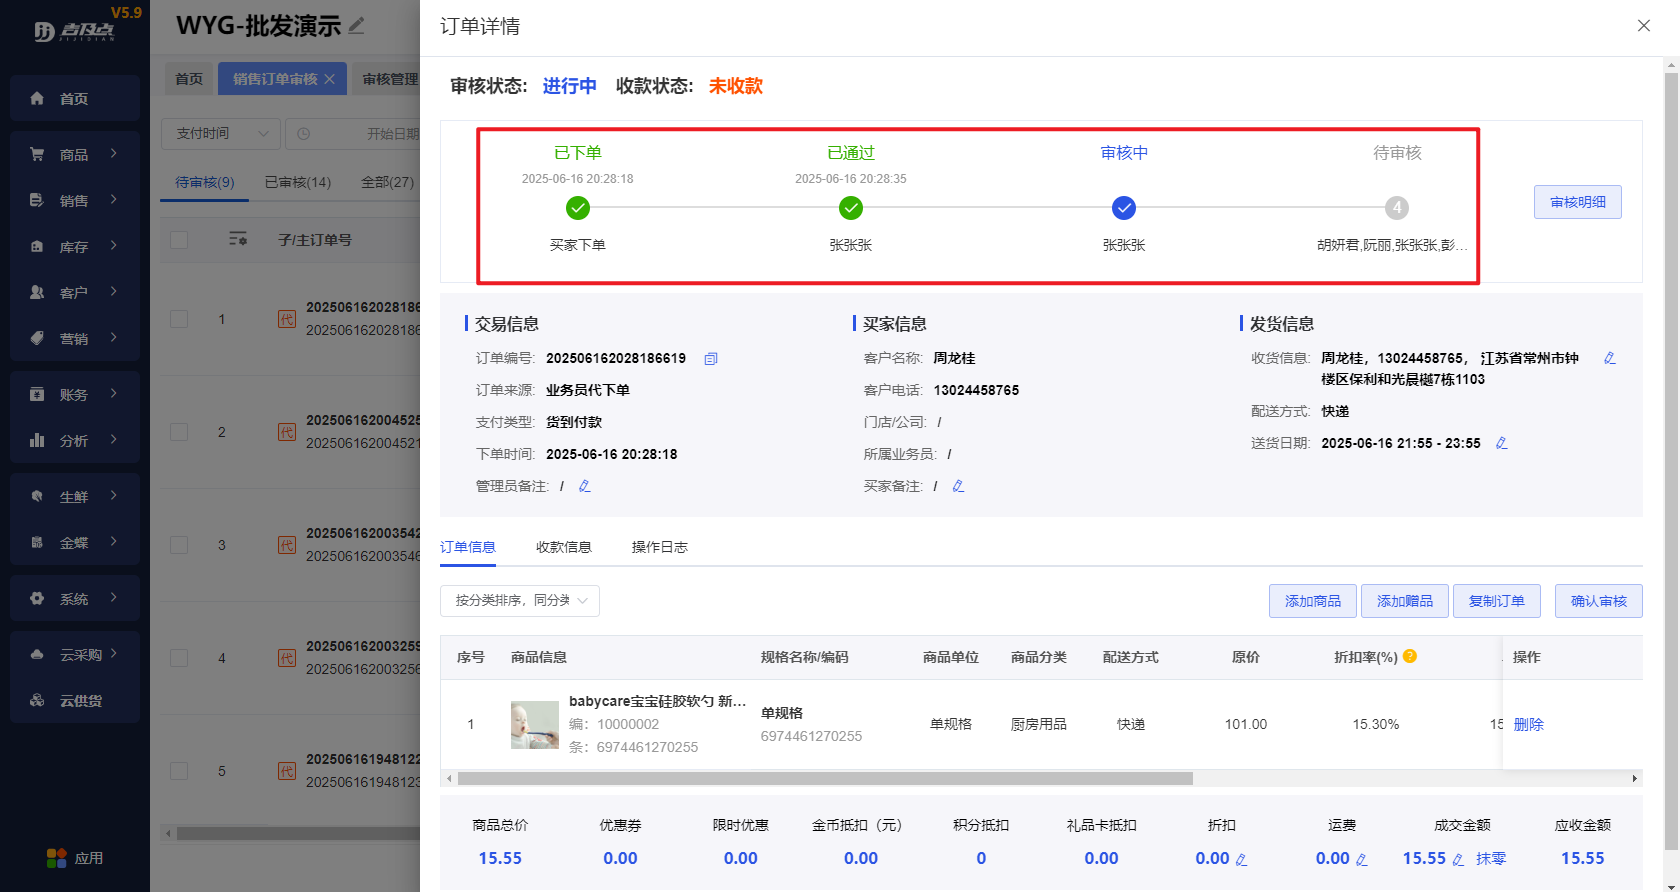Click the discount rate help icon
This screenshot has width=1680, height=892.
coord(1410,656)
